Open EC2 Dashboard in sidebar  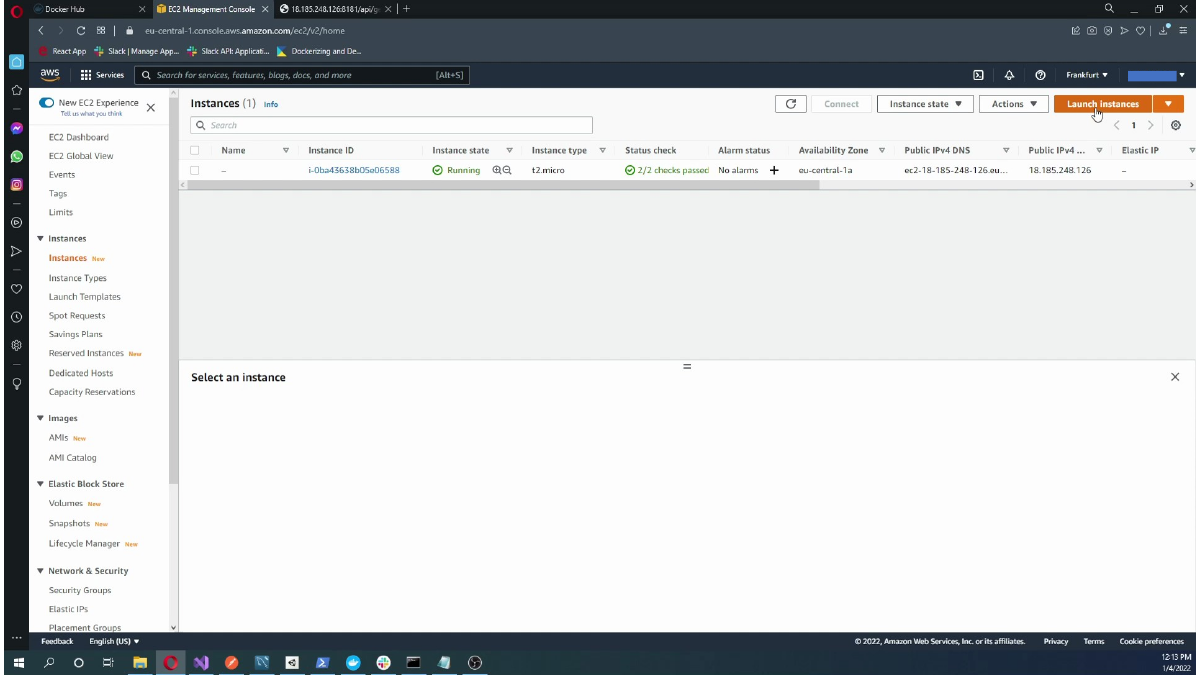(x=79, y=137)
